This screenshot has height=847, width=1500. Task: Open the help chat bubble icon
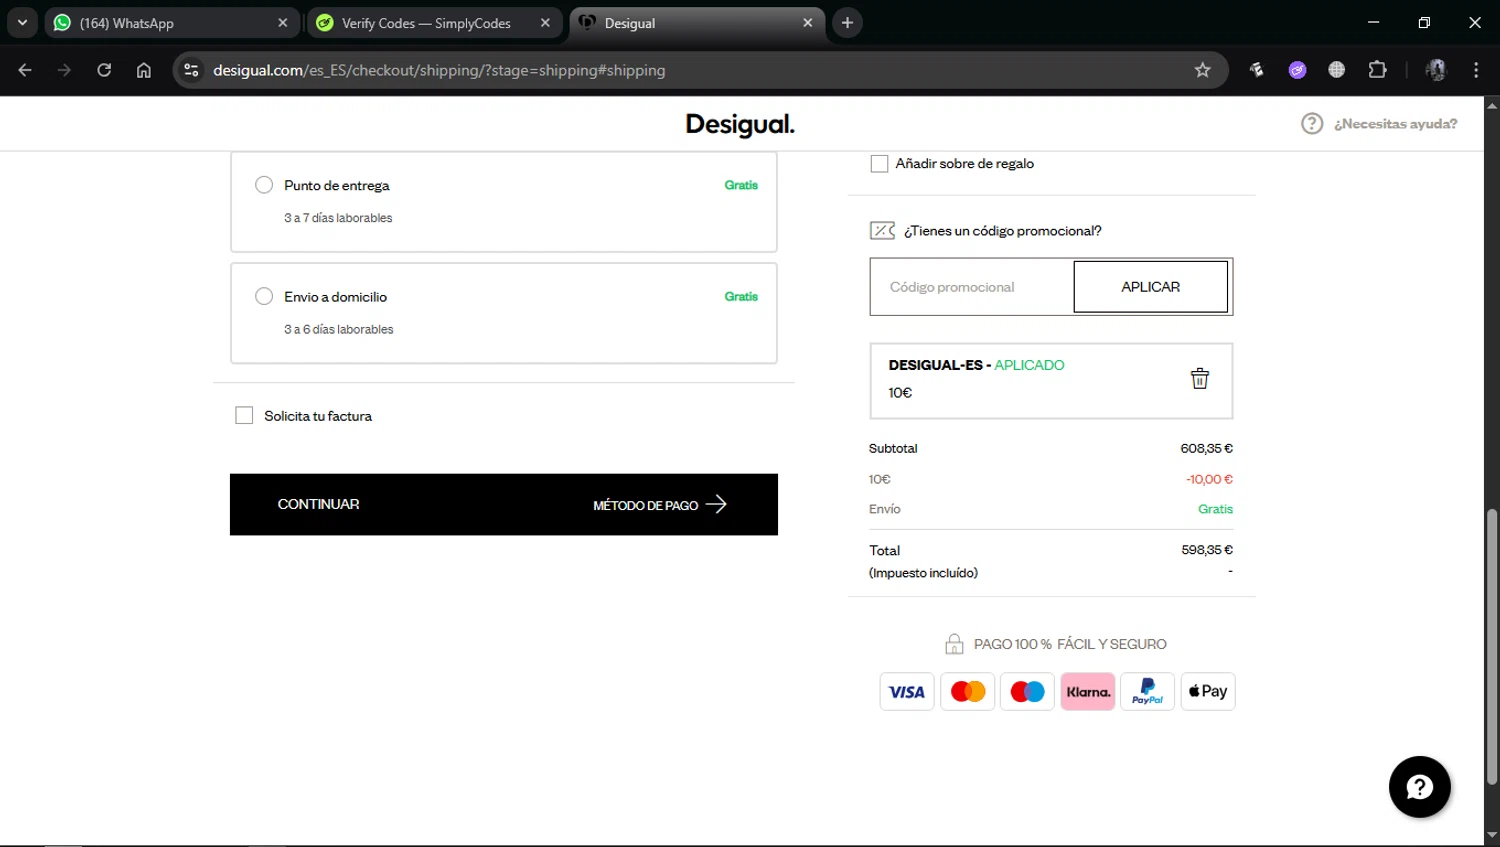tap(1419, 787)
